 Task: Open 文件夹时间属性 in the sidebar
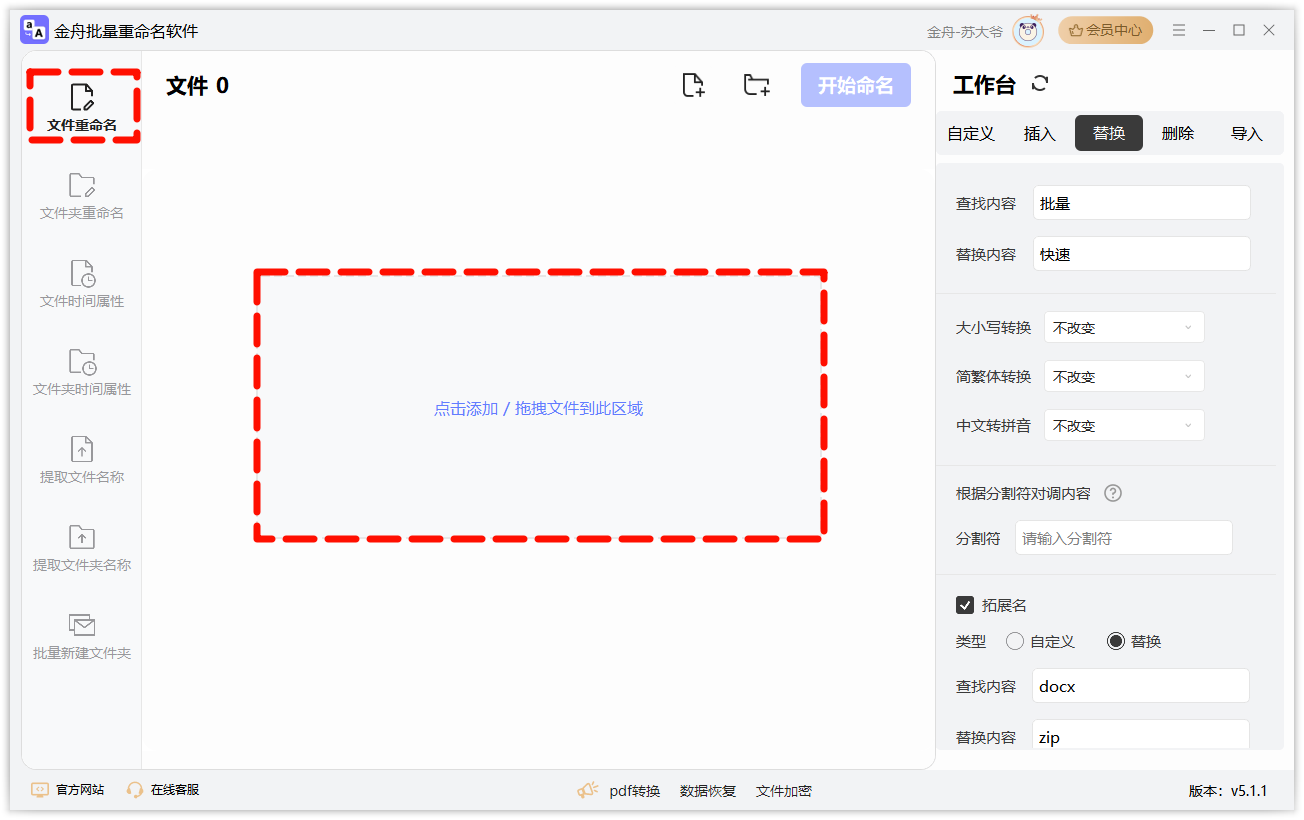(x=82, y=372)
